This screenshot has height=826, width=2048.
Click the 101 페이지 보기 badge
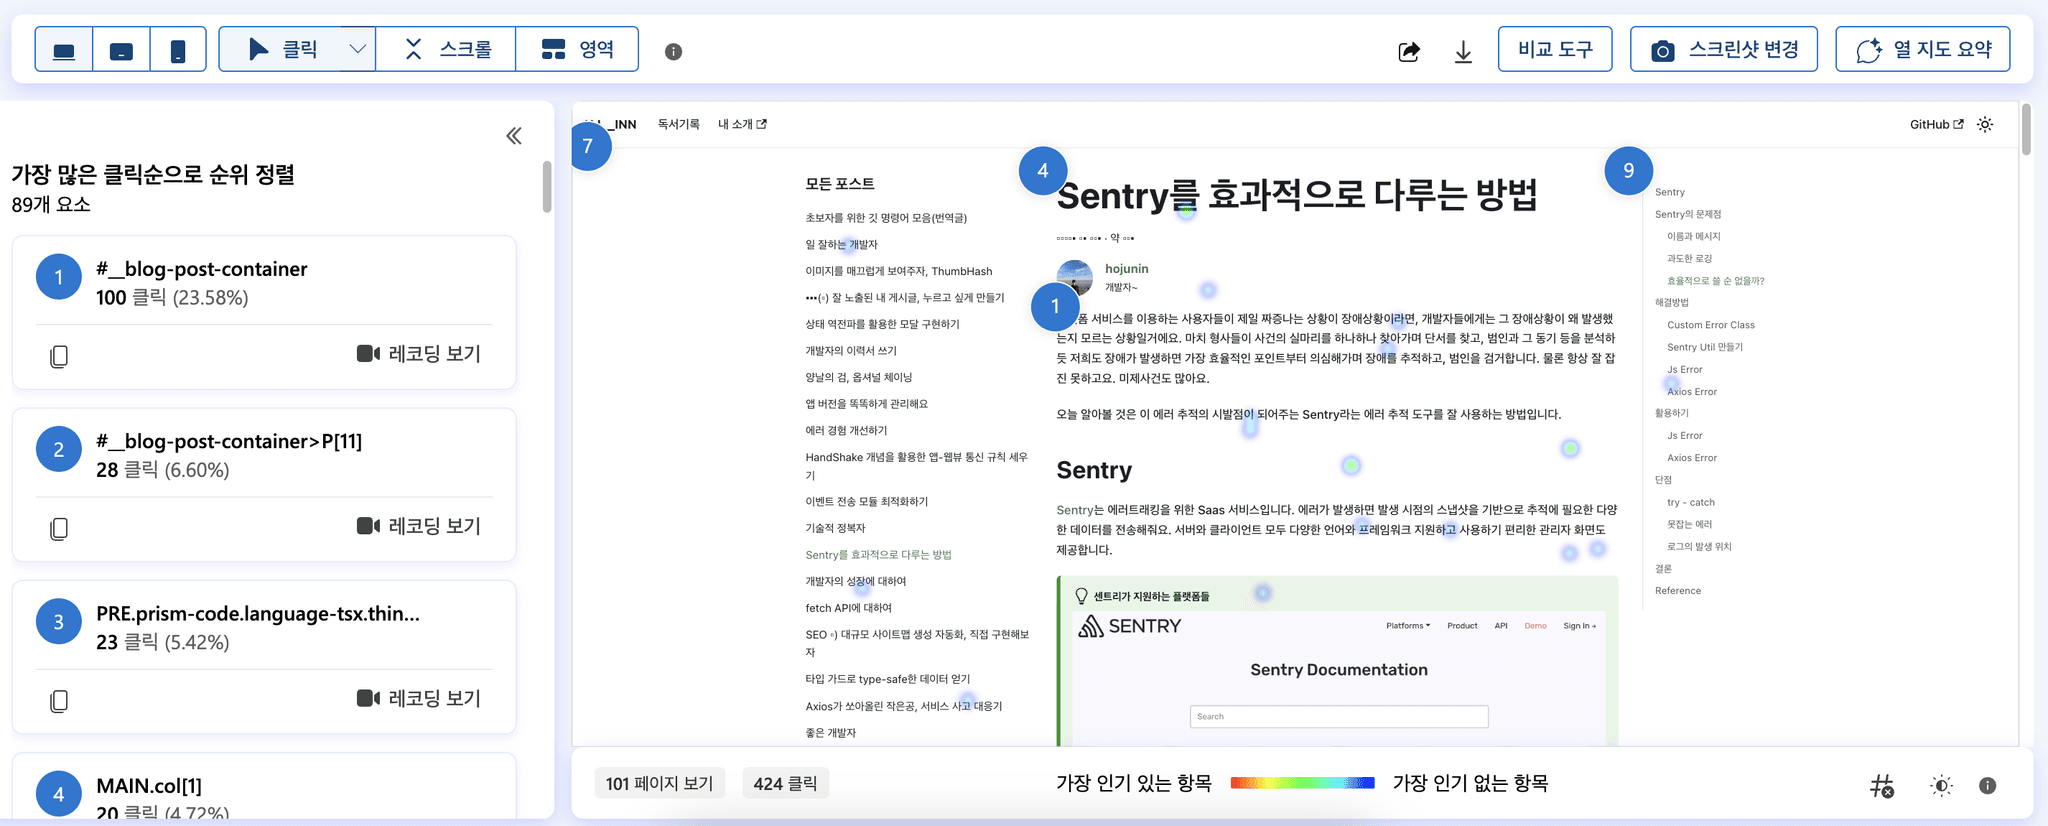coord(659,783)
